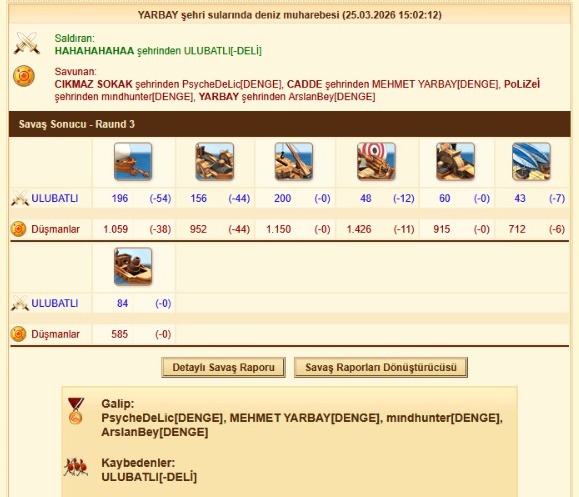The width and height of the screenshot is (579, 497).
Task: Open Savaş Raporları Dönüştürücüsü button
Action: point(381,367)
